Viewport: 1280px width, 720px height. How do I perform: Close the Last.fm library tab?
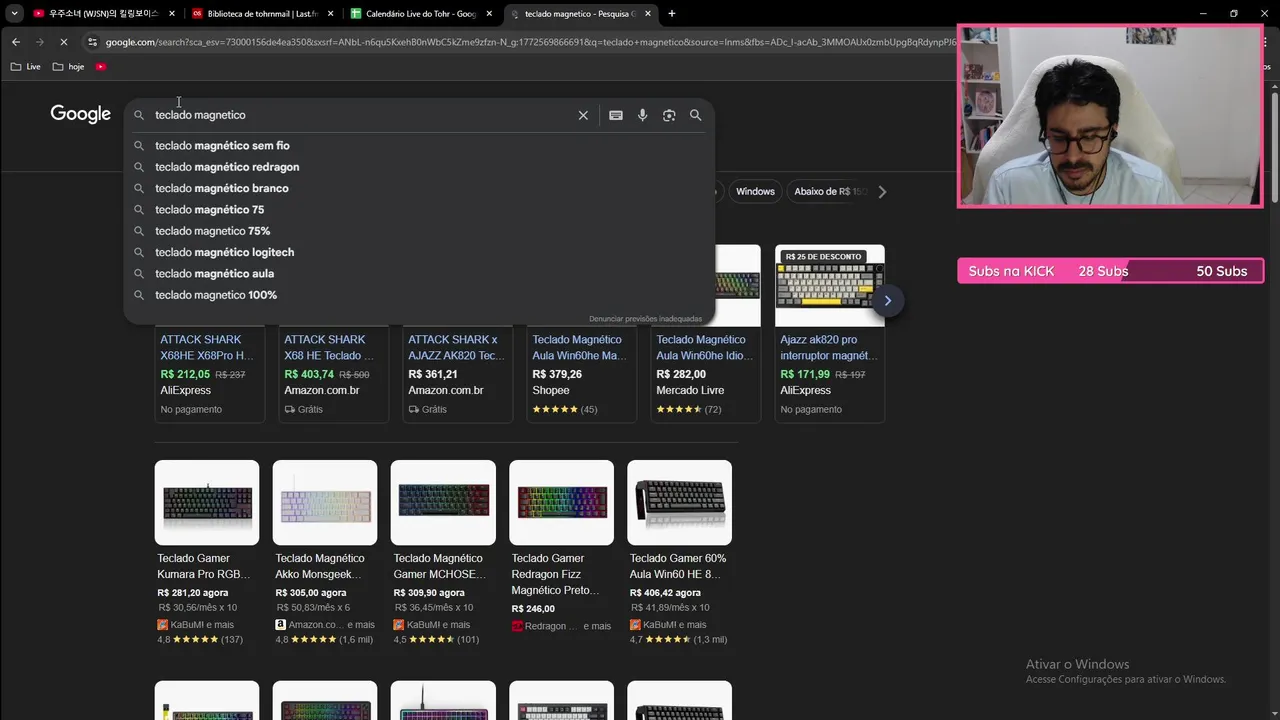point(330,13)
